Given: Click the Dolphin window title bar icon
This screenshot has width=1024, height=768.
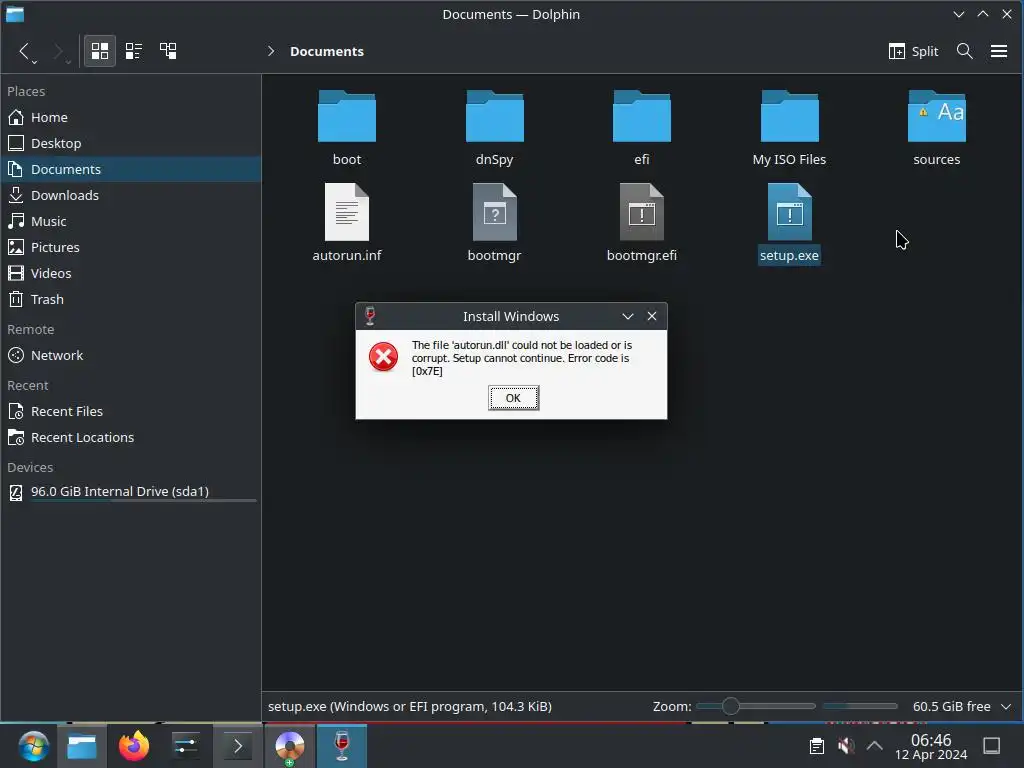Looking at the screenshot, I should (x=14, y=14).
